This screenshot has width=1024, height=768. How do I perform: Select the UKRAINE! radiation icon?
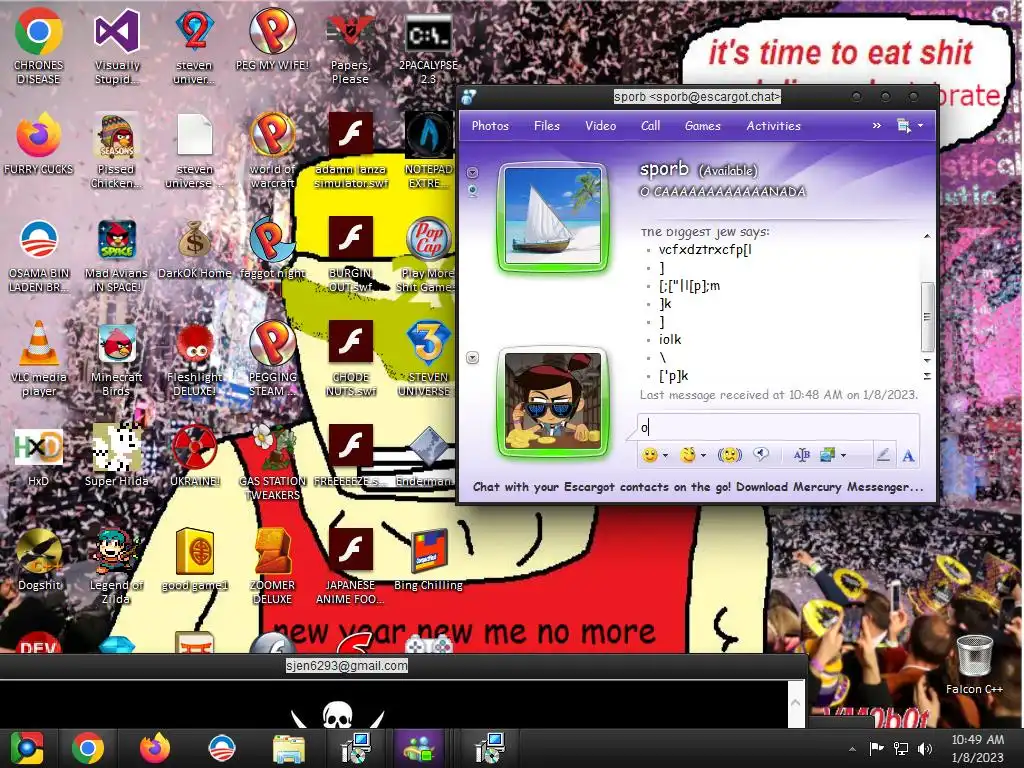click(x=195, y=455)
